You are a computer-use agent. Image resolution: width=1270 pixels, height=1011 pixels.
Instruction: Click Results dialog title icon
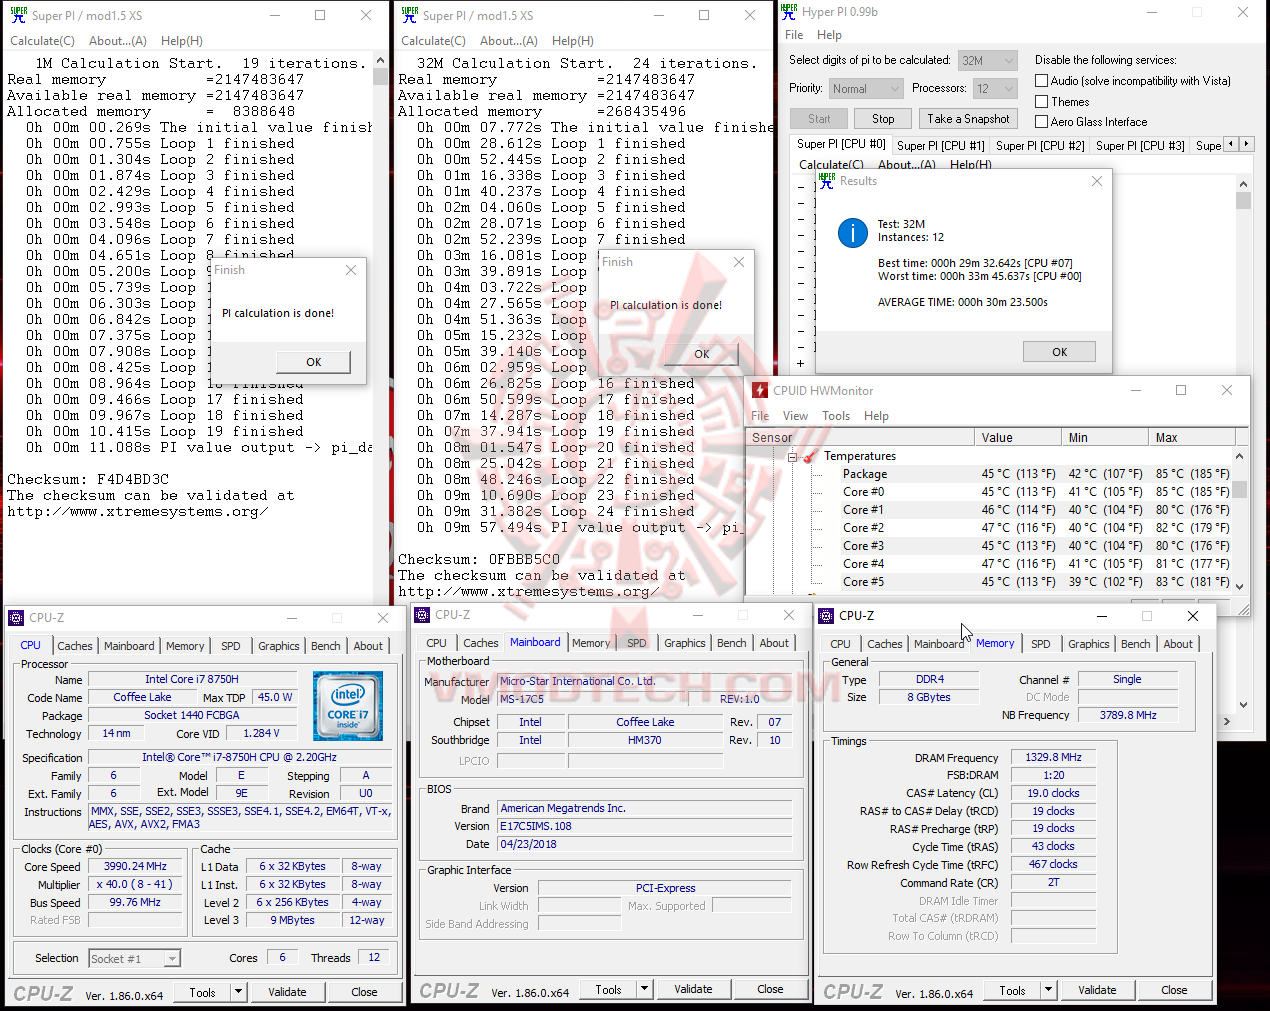pyautogui.click(x=826, y=181)
